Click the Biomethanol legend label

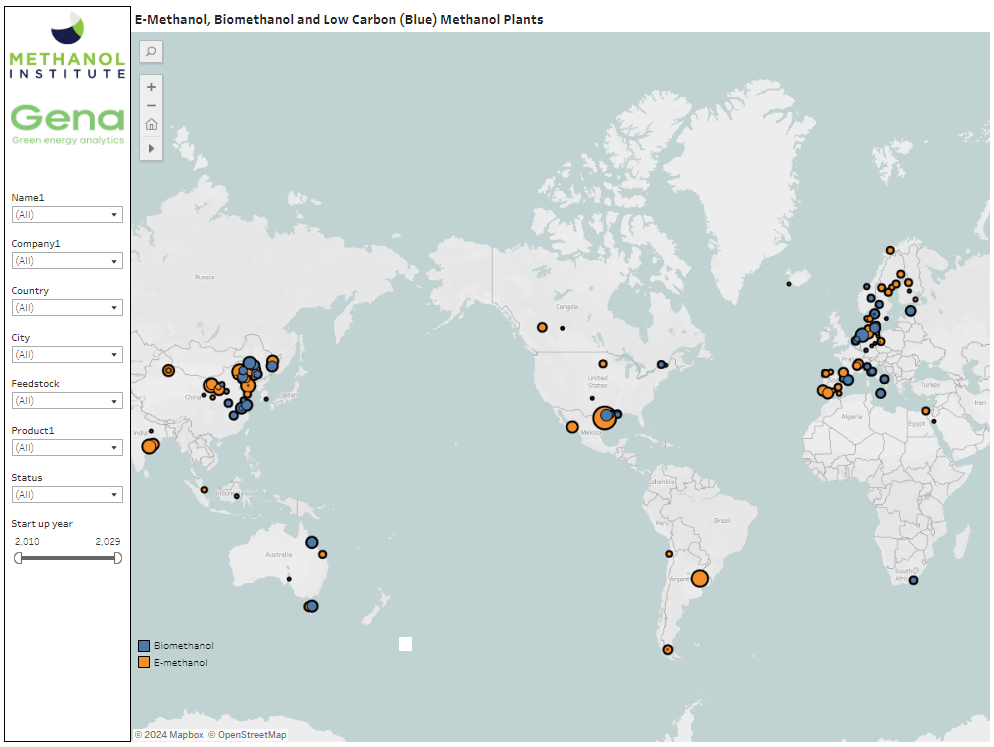pyautogui.click(x=184, y=646)
